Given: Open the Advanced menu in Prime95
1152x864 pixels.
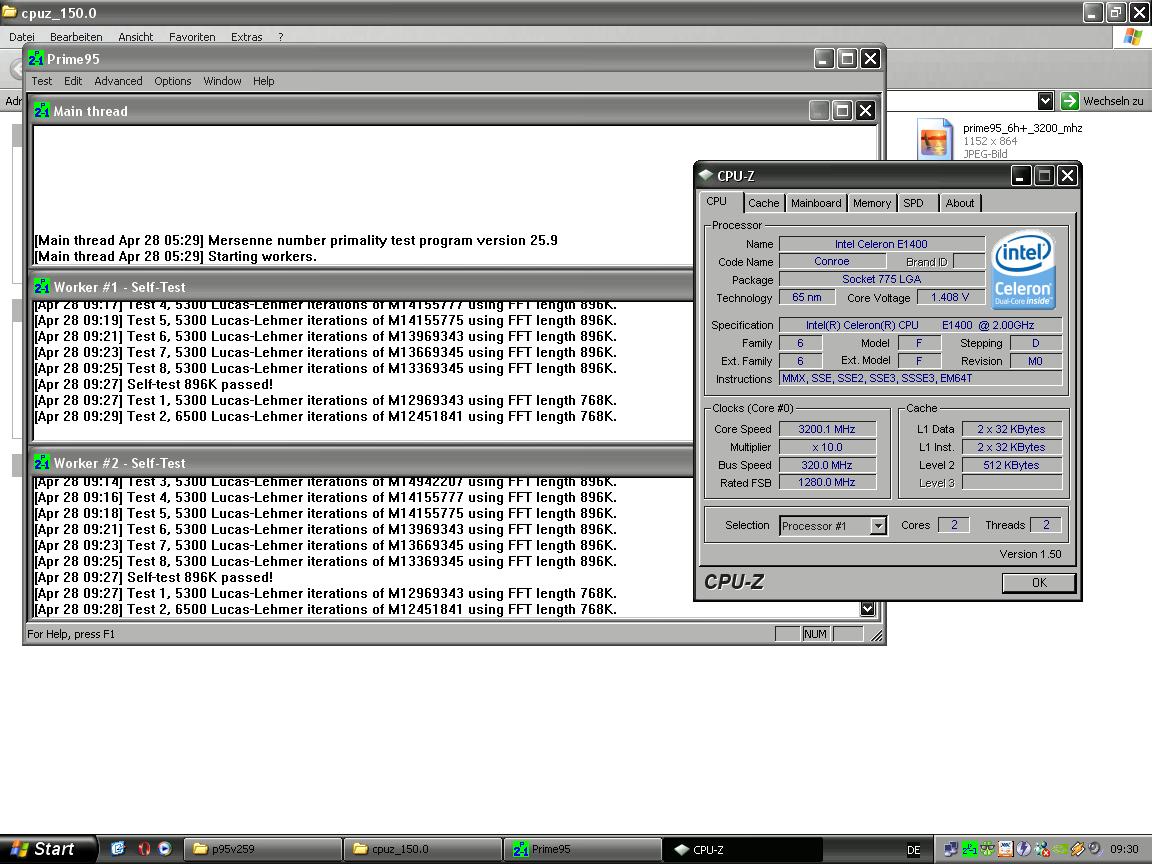Looking at the screenshot, I should click(118, 81).
